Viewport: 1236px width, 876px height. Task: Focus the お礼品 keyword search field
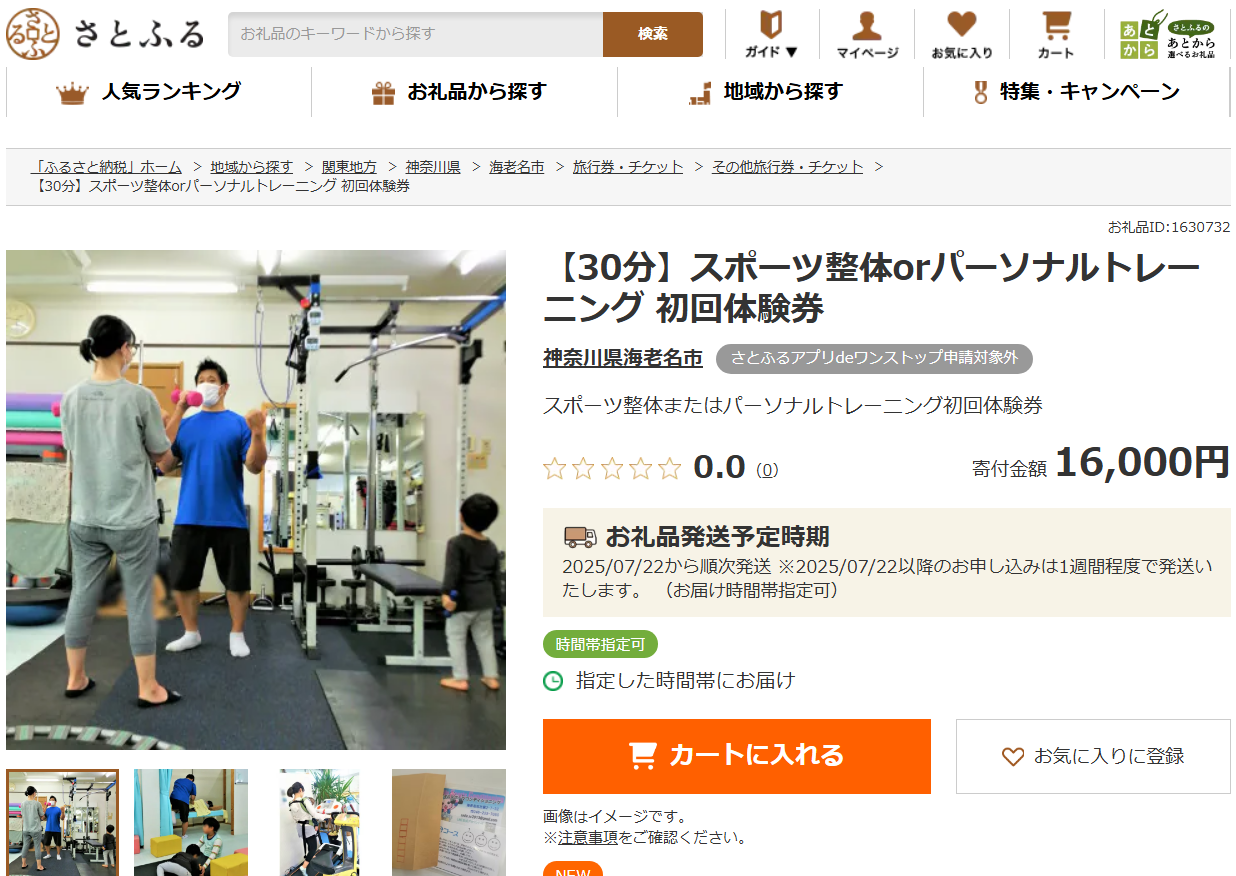(416, 34)
